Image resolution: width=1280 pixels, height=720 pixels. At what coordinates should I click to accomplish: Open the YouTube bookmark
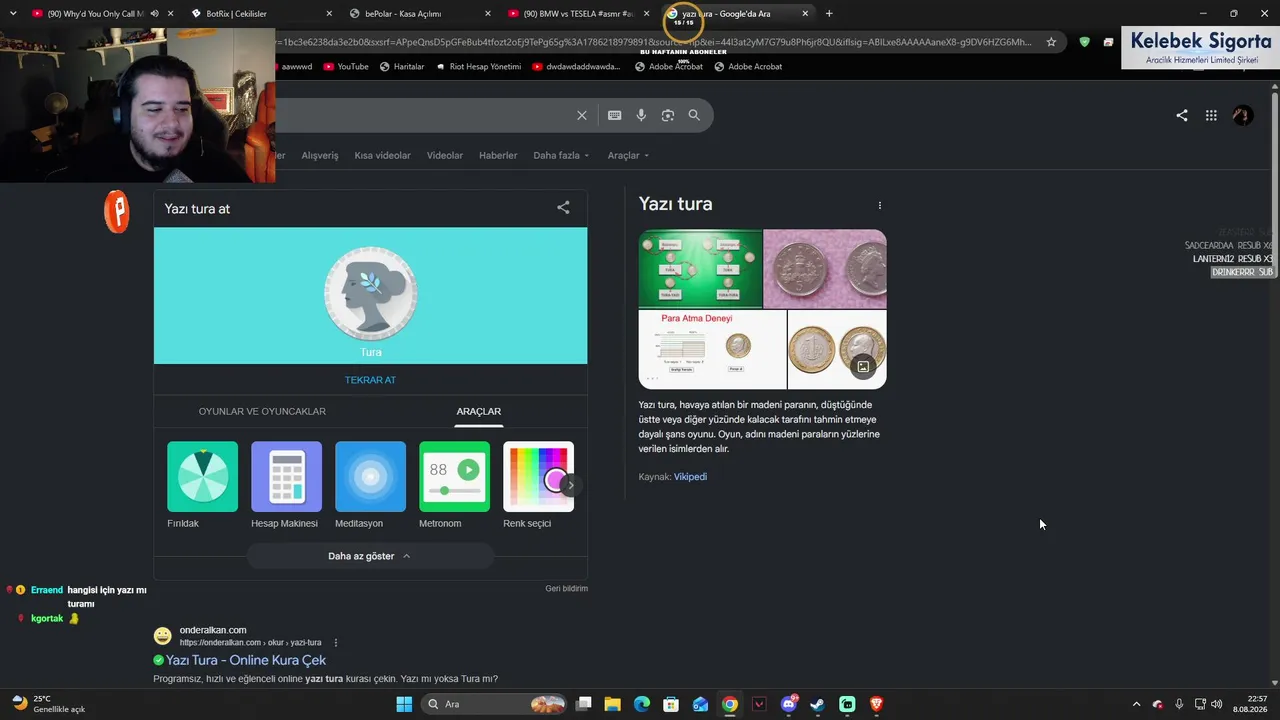click(346, 67)
